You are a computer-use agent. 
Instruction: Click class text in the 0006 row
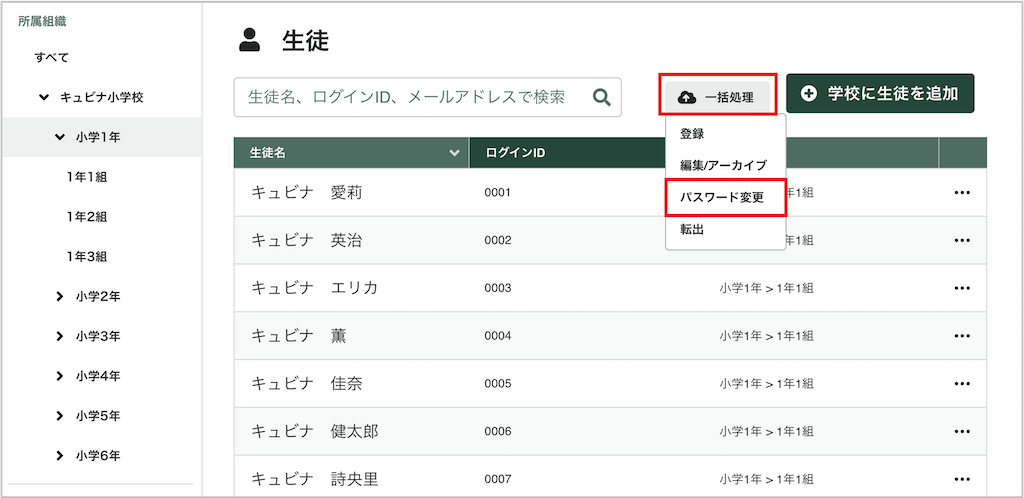(x=766, y=431)
